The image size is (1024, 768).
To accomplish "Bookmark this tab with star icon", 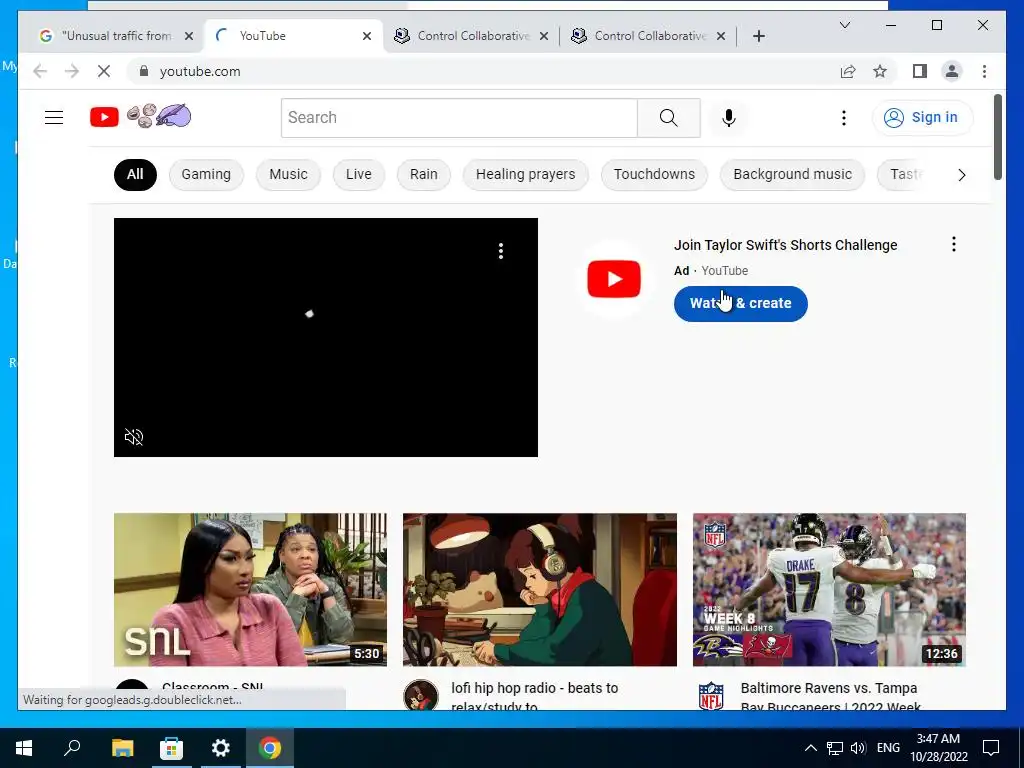I will pos(880,71).
